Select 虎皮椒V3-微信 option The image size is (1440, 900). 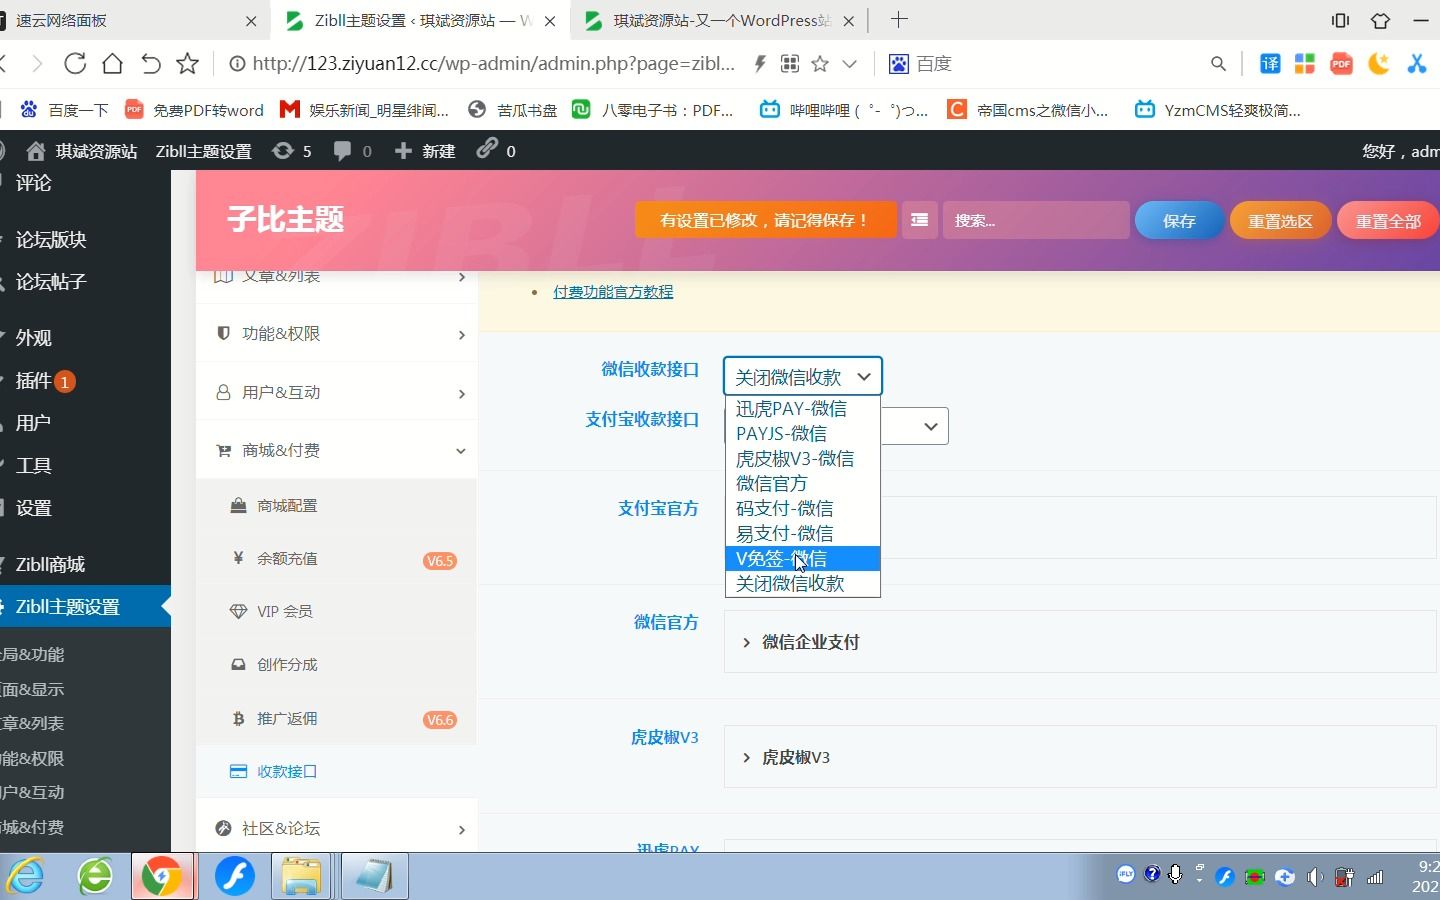click(803, 459)
